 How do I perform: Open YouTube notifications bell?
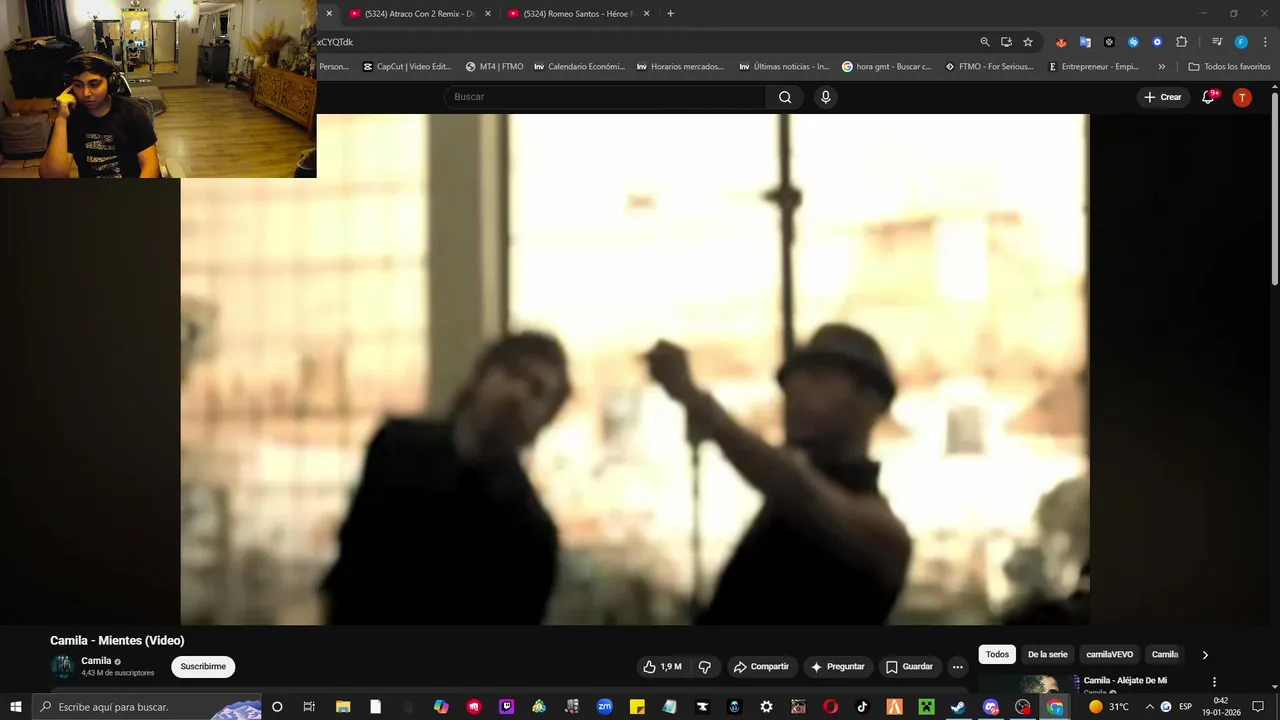point(1208,97)
